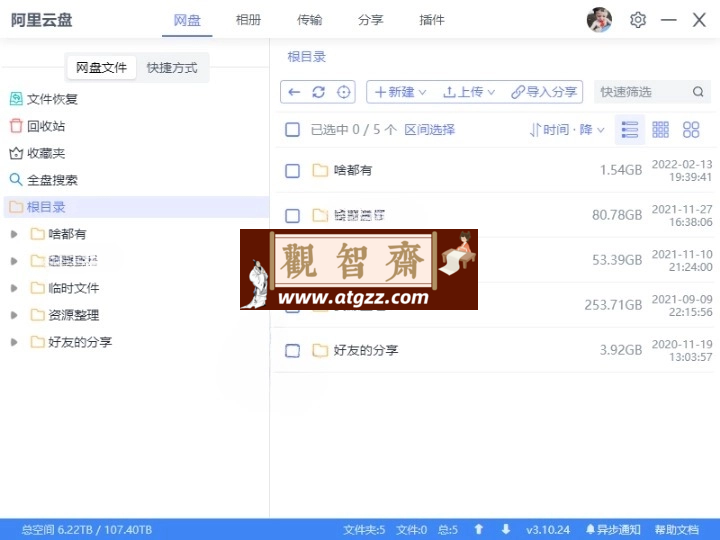Open 全盘搜索 search

tap(44, 180)
